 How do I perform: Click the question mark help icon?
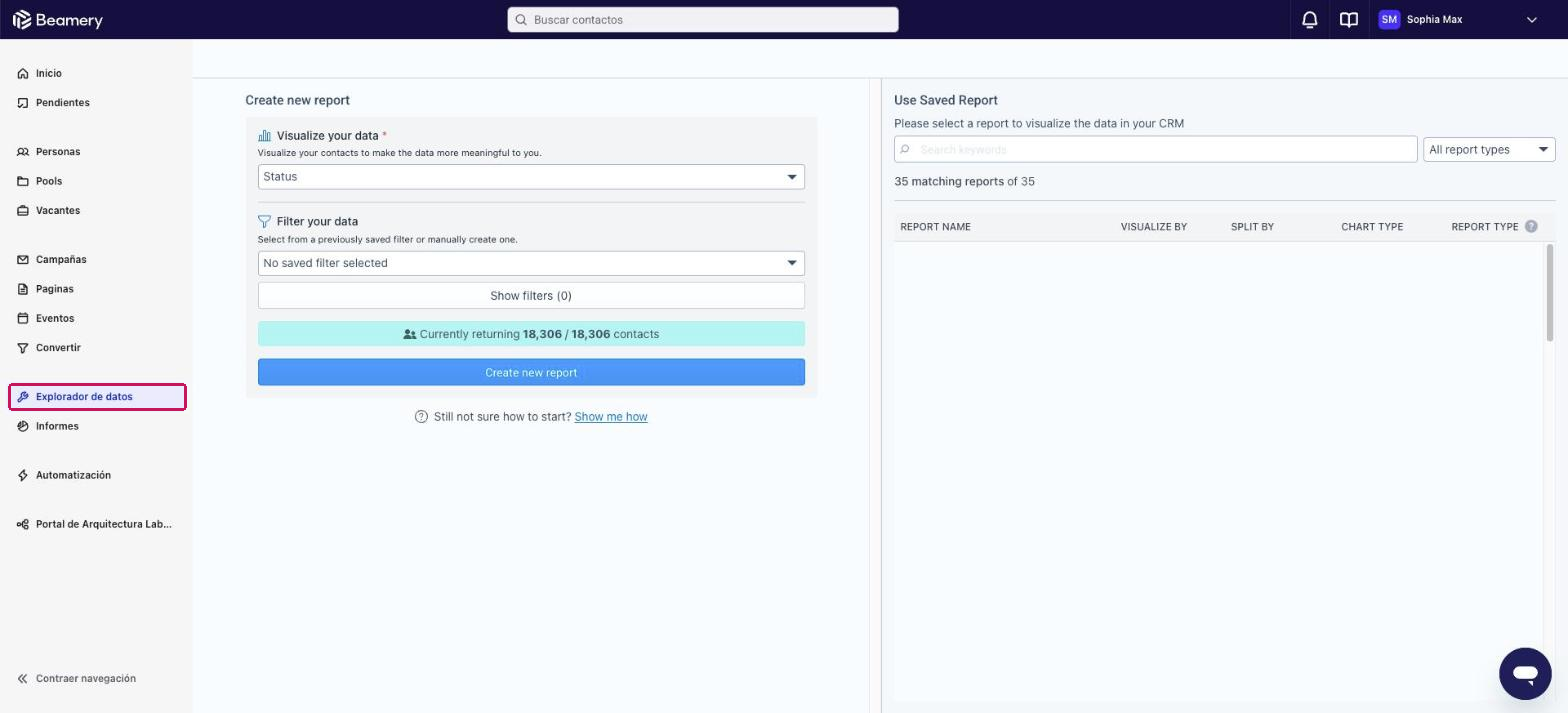pos(421,417)
